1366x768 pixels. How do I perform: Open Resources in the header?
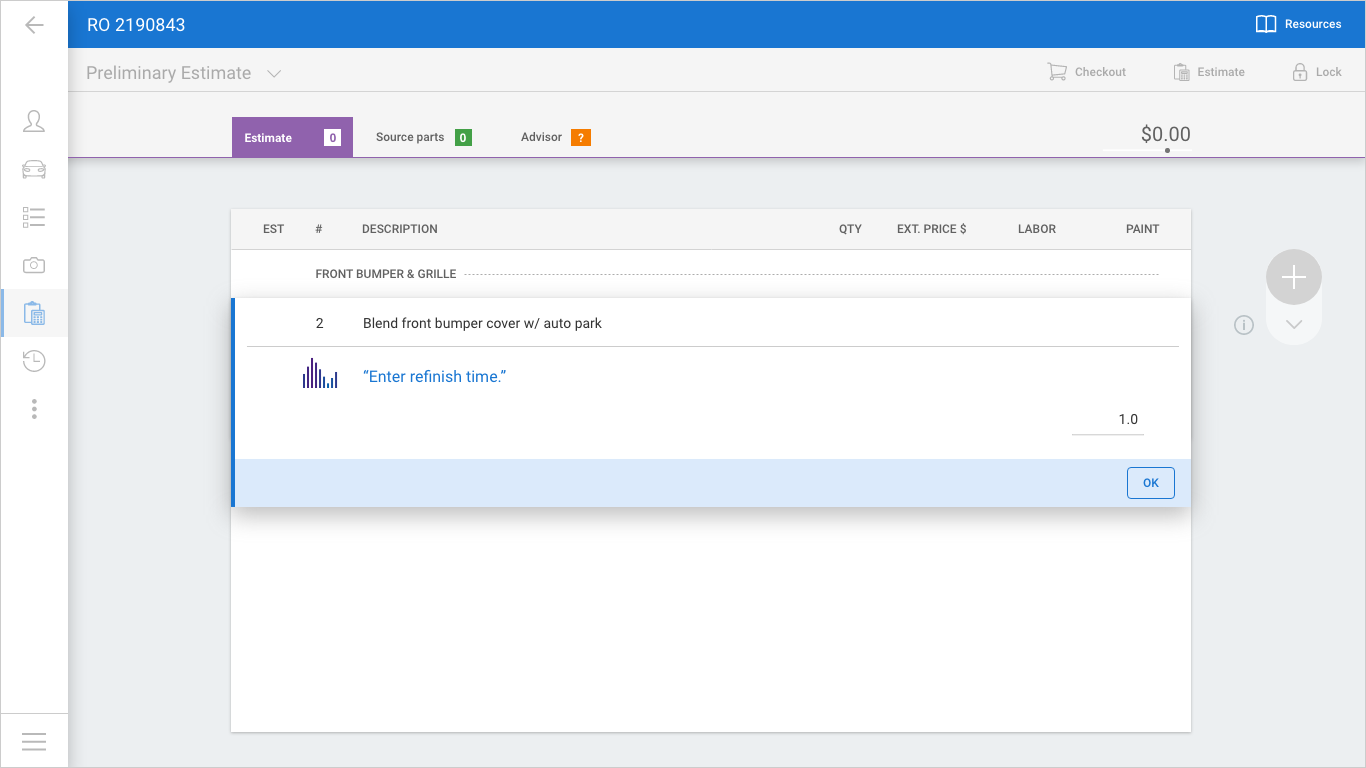[x=1298, y=24]
